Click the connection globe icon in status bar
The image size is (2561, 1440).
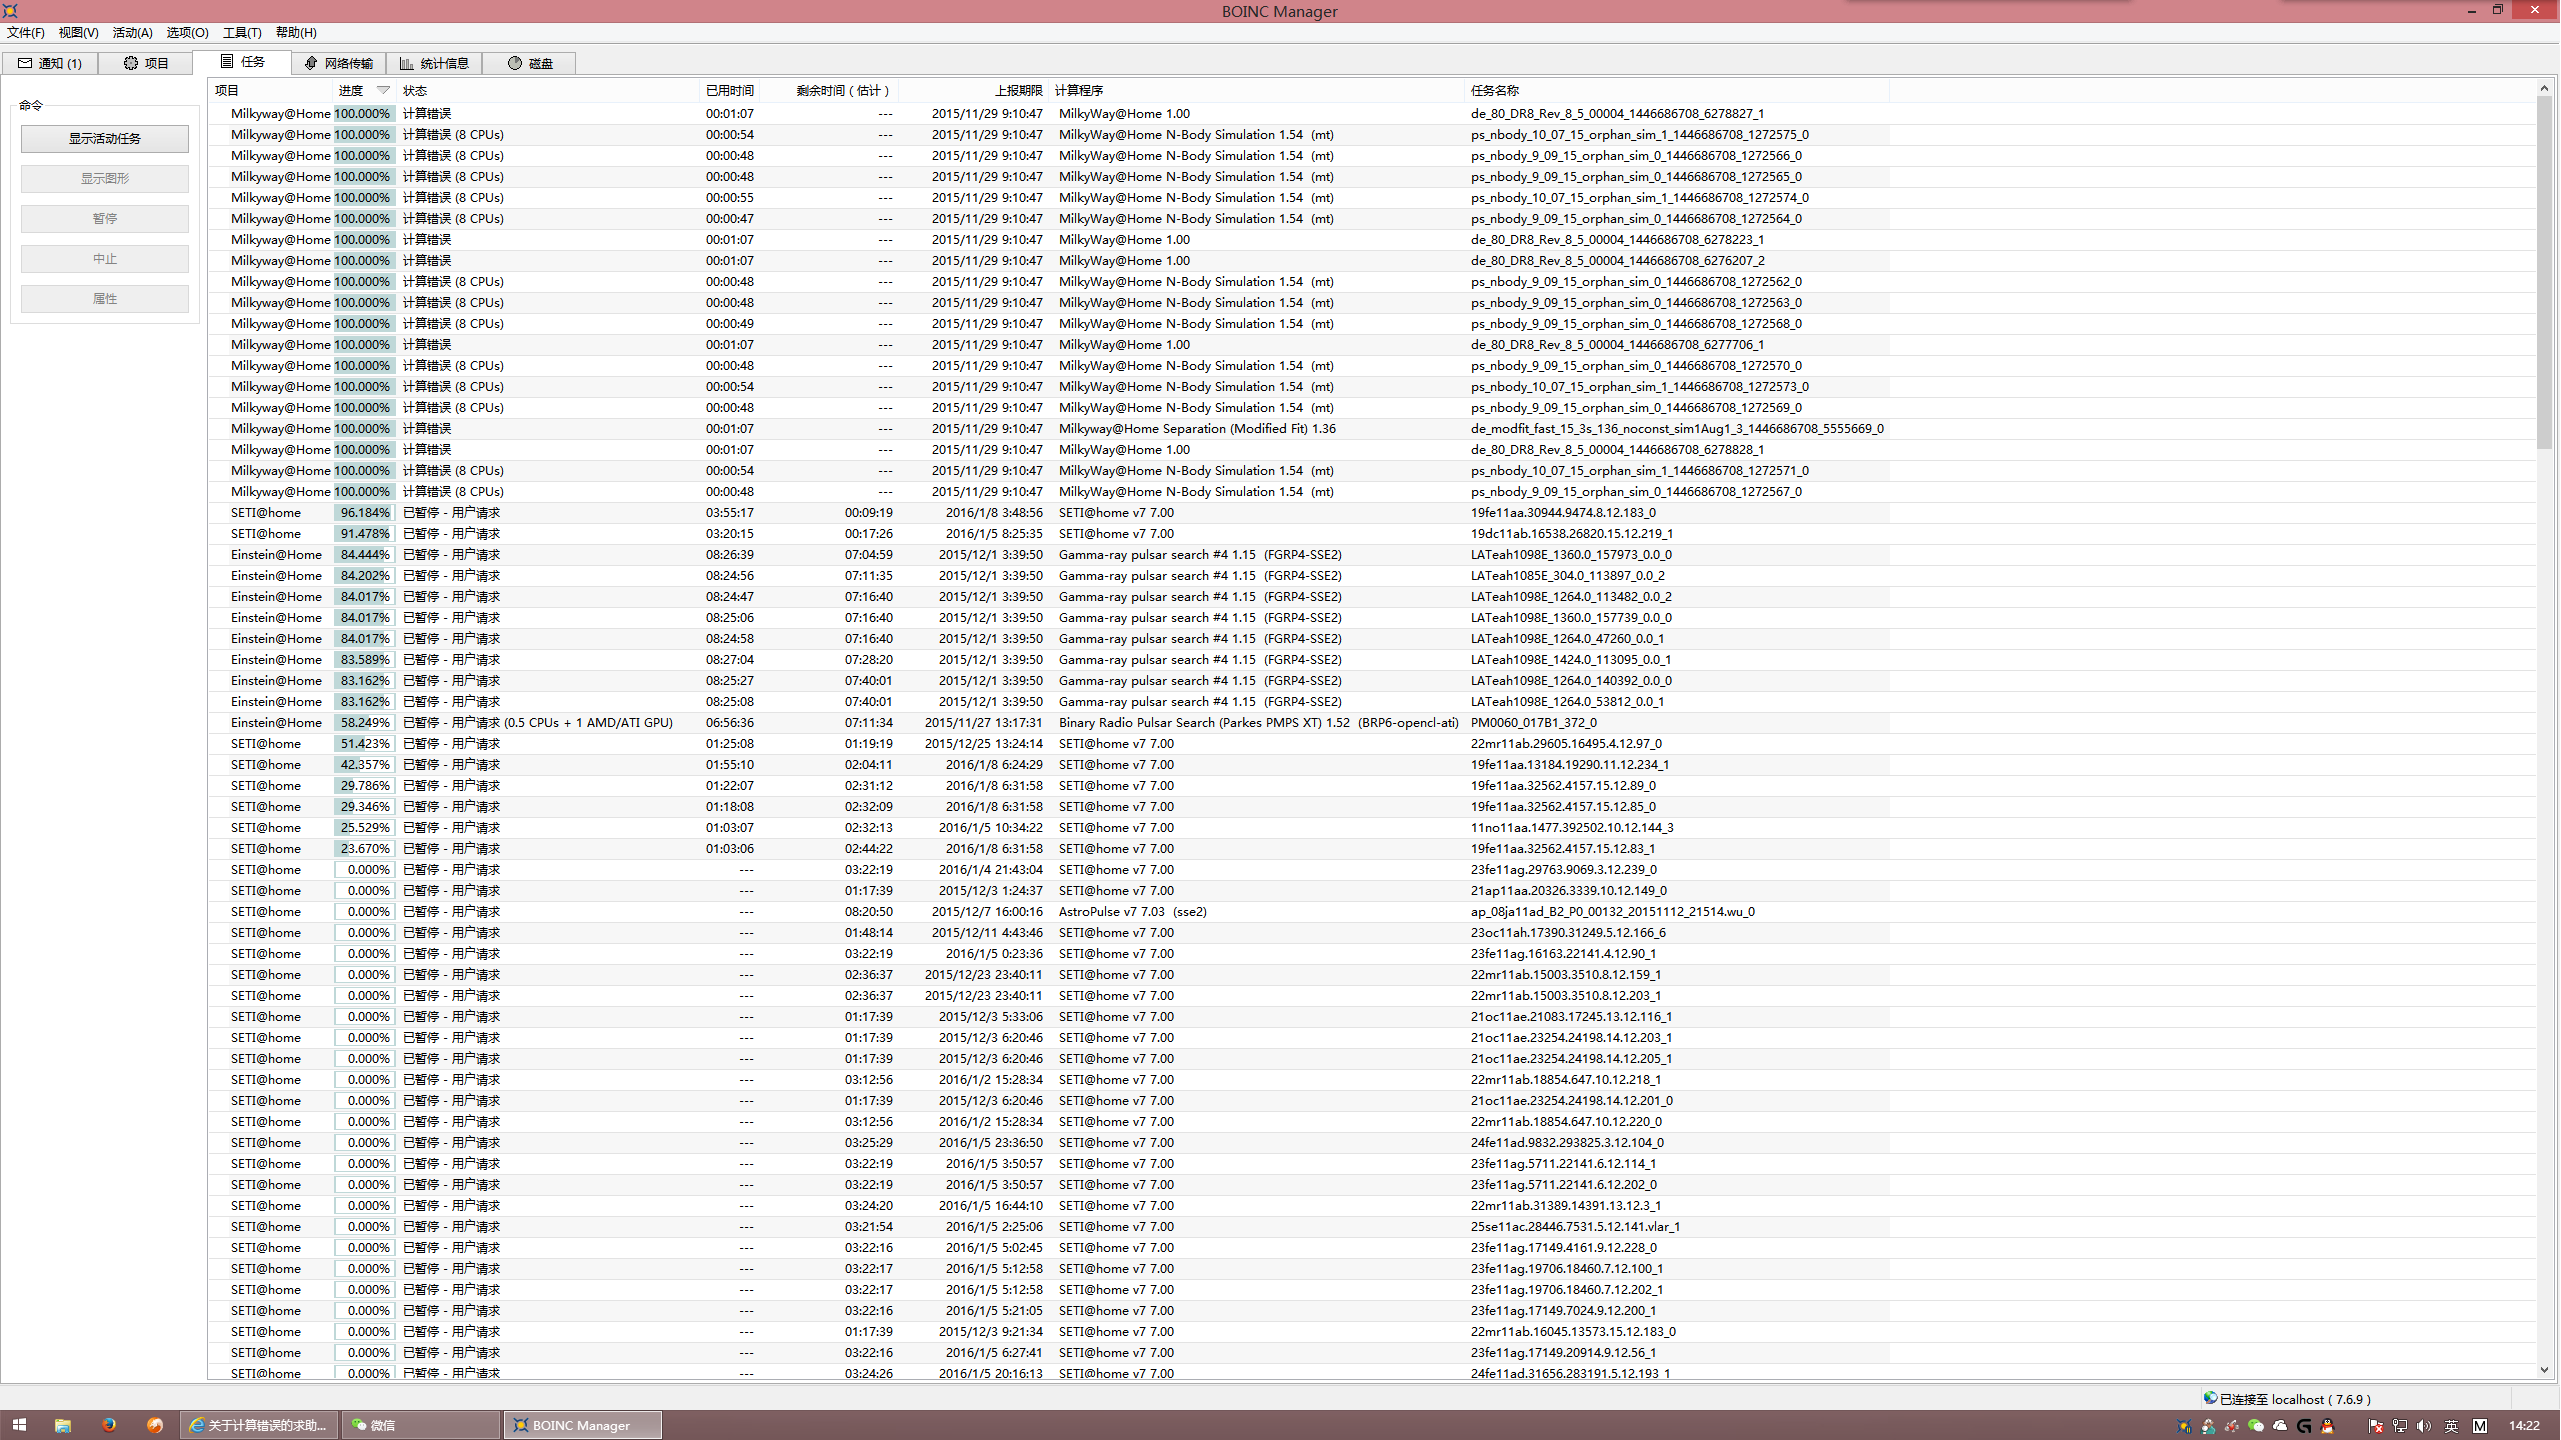[2210, 1398]
